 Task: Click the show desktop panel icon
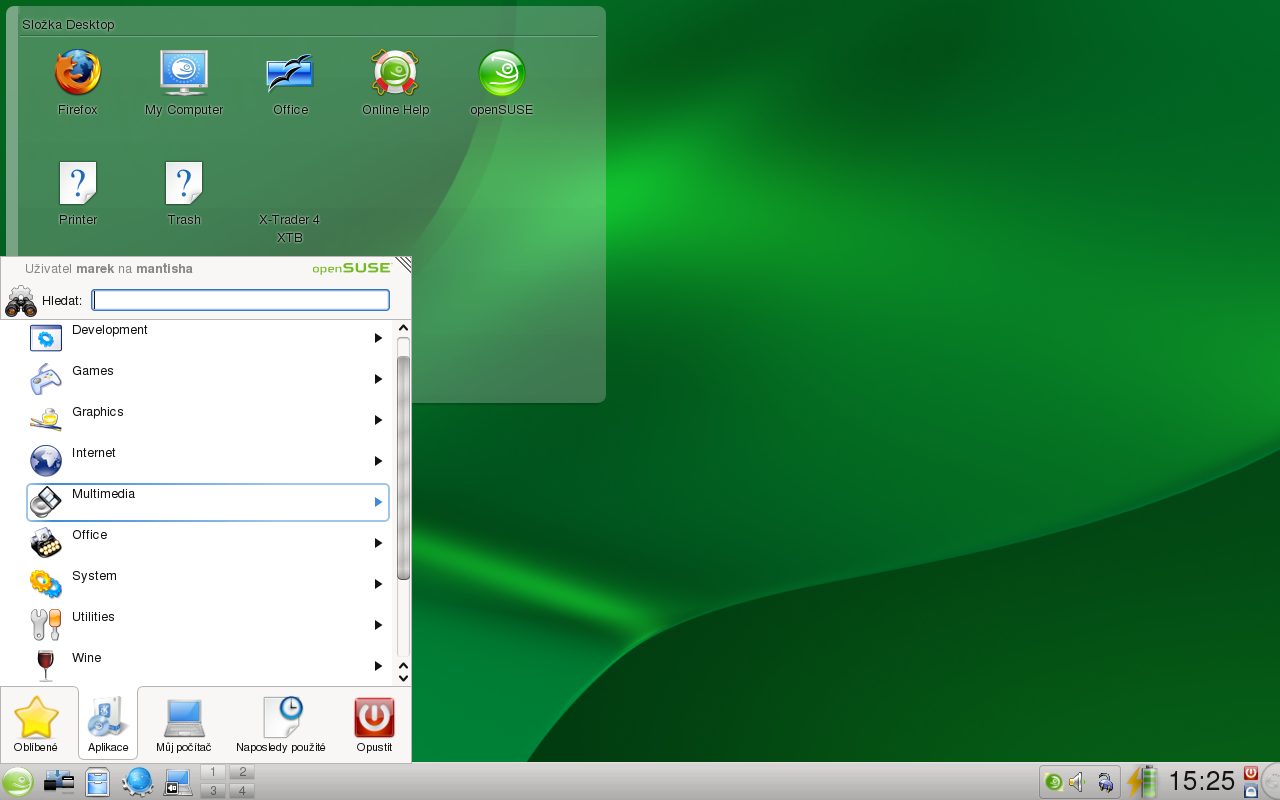59,782
